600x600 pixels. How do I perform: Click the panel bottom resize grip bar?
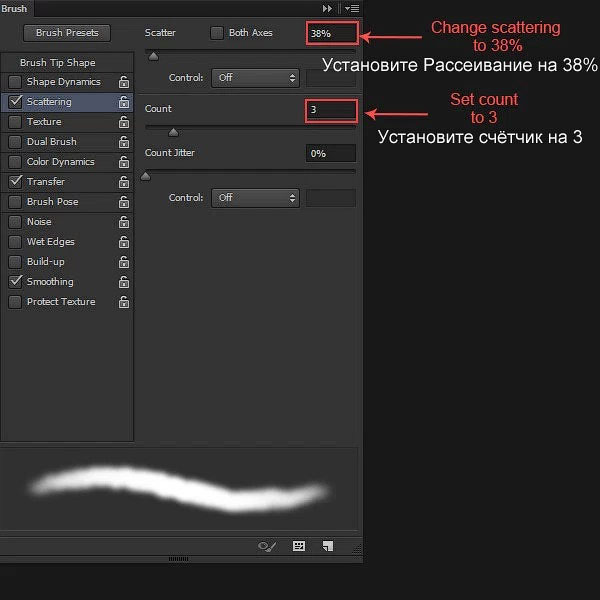point(178,559)
